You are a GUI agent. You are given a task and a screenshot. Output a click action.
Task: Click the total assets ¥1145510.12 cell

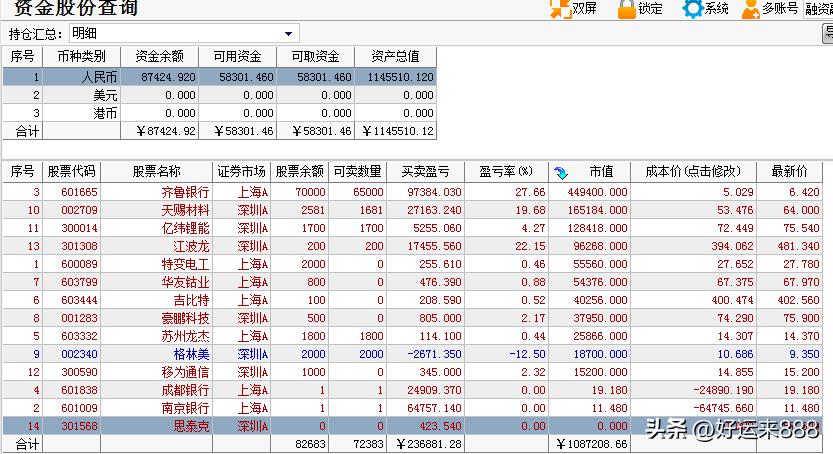(398, 131)
